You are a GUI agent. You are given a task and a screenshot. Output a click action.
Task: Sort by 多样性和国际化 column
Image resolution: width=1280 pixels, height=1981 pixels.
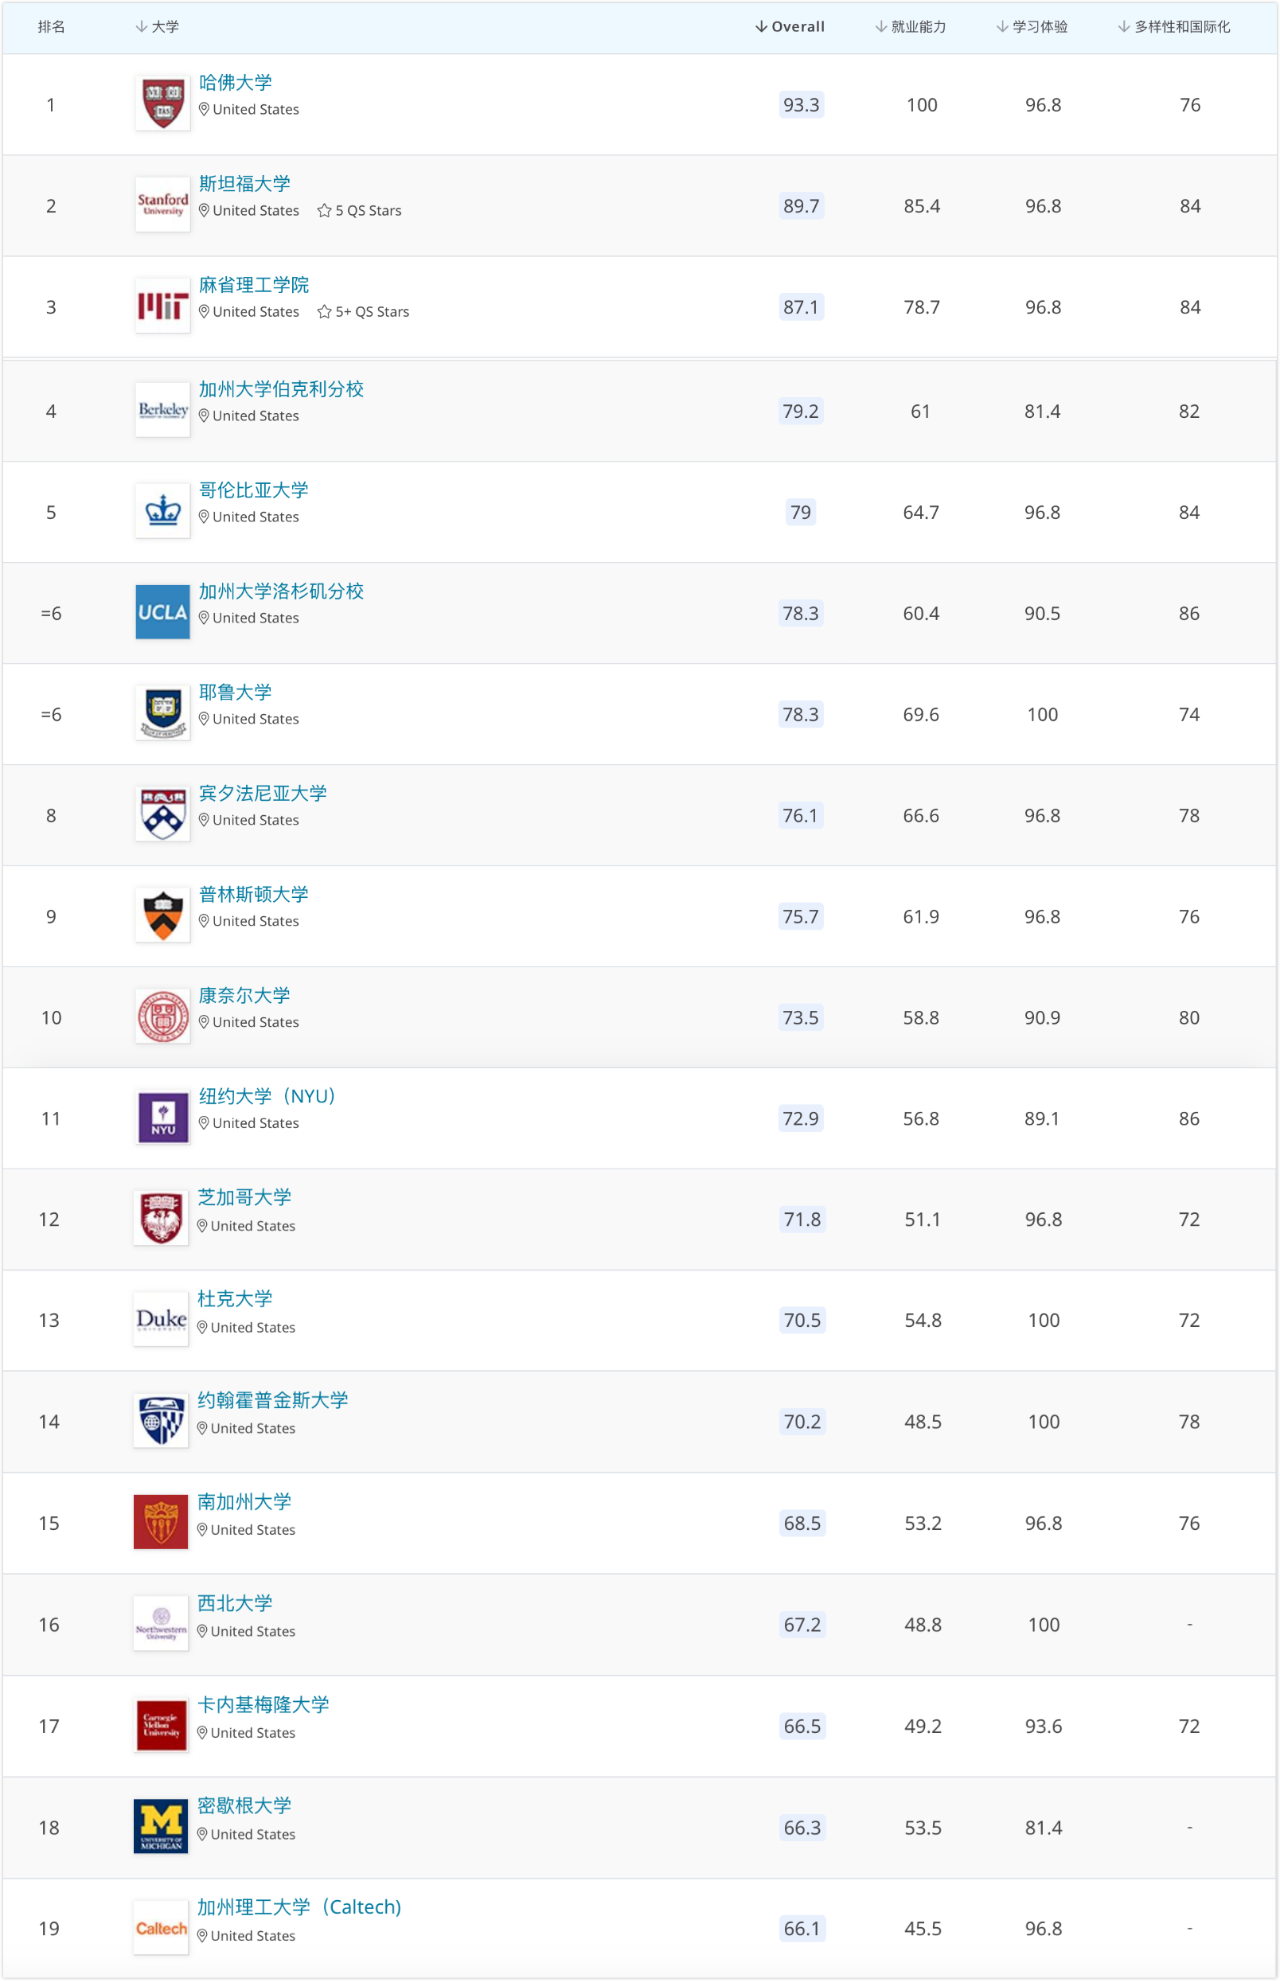1174,27
